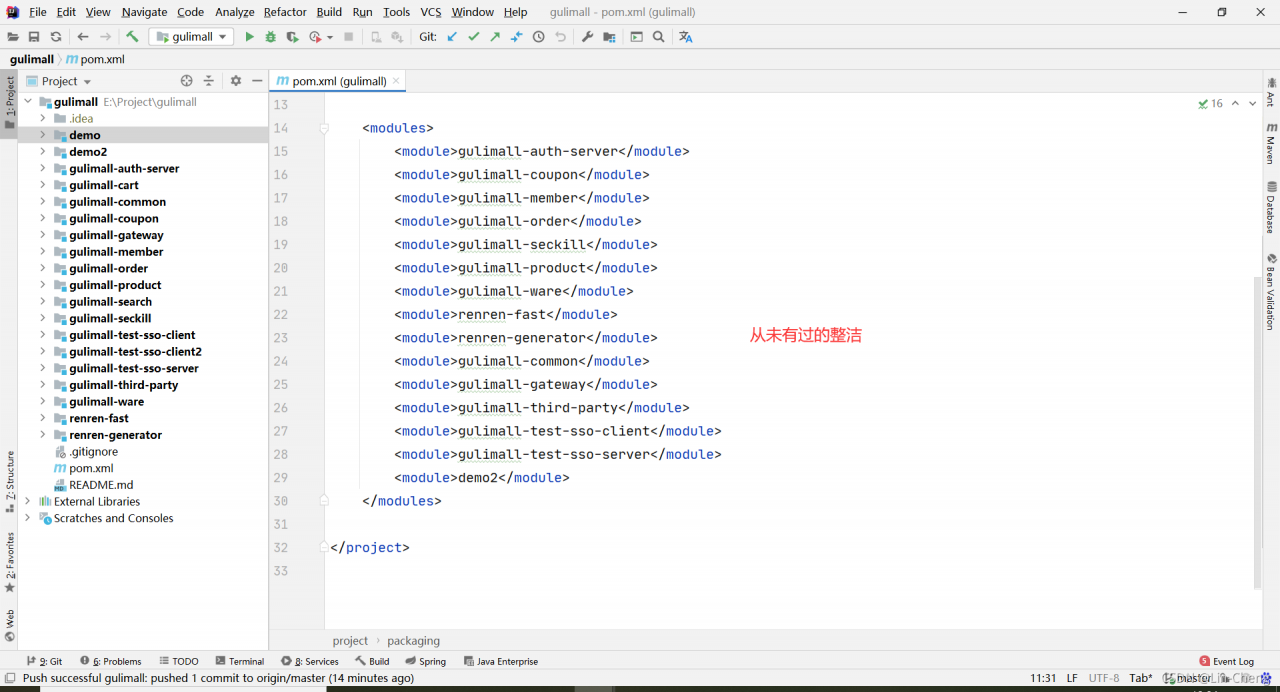Viewport: 1280px width, 692px height.
Task: Select gulimall-seckill in project tree
Action: (x=110, y=318)
